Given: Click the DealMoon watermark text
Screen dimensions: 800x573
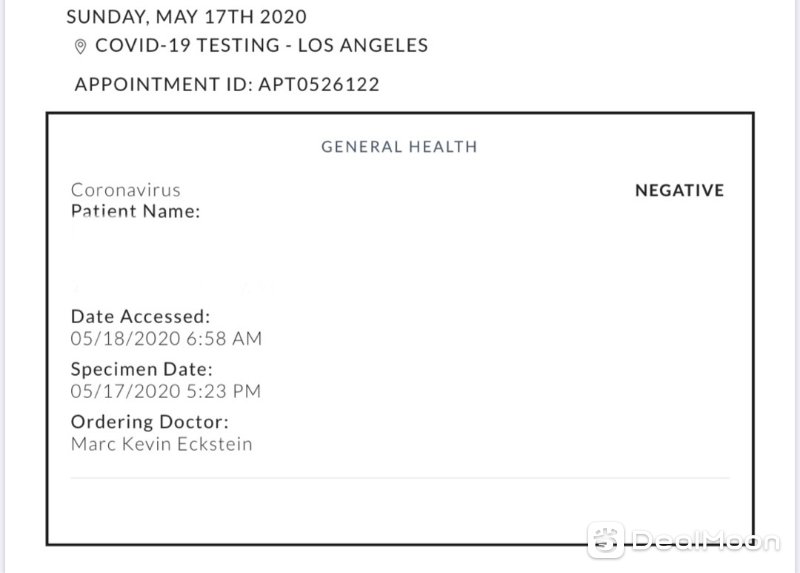Looking at the screenshot, I should point(706,541).
